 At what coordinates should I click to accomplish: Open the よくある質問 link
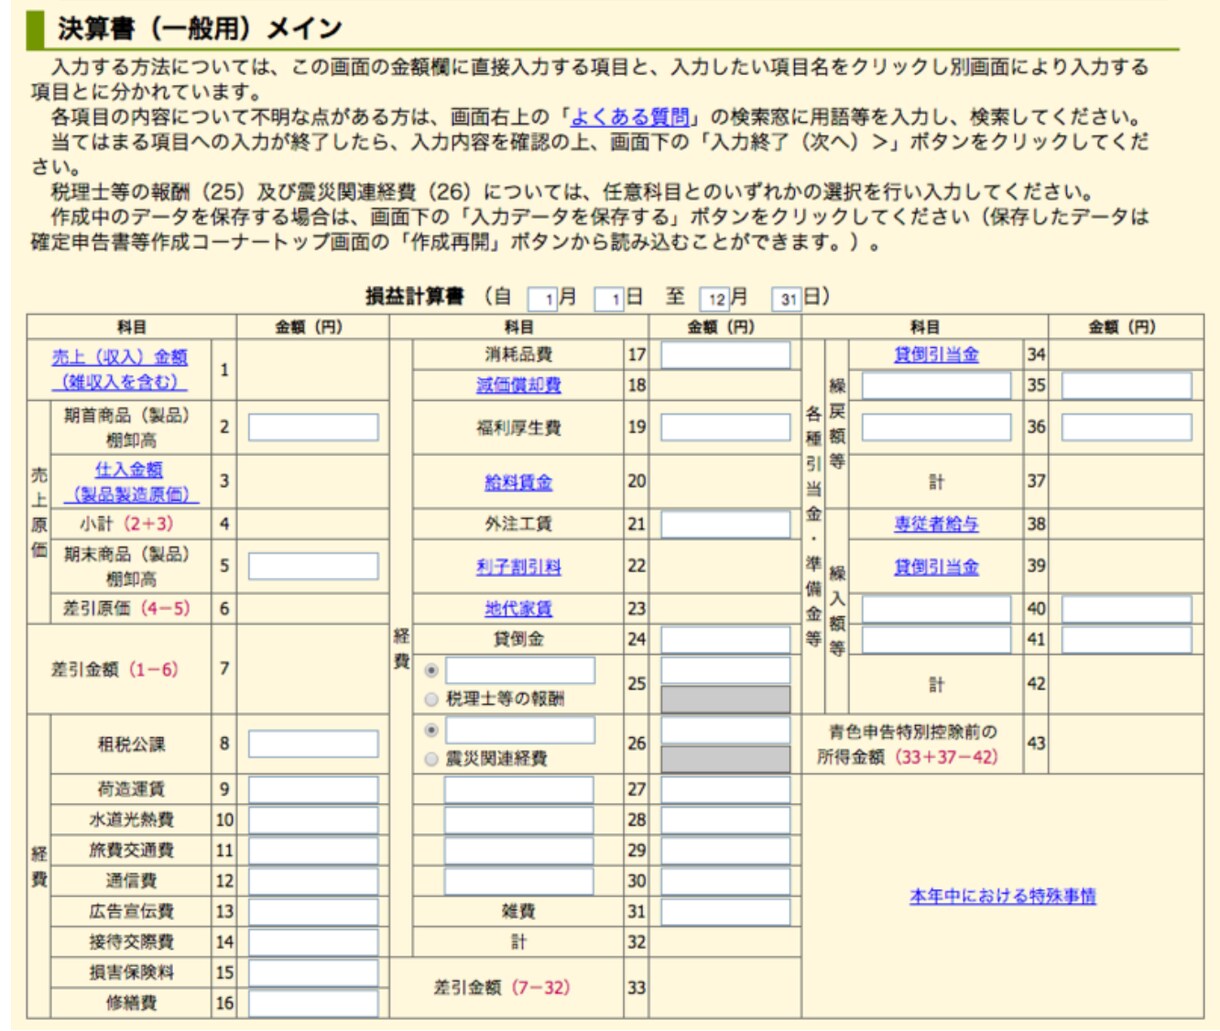pos(630,117)
